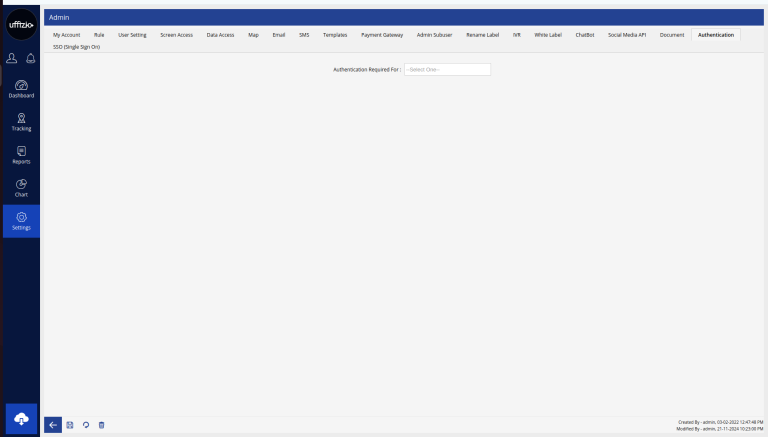Open the Reports section
768x437 pixels.
coord(21,154)
